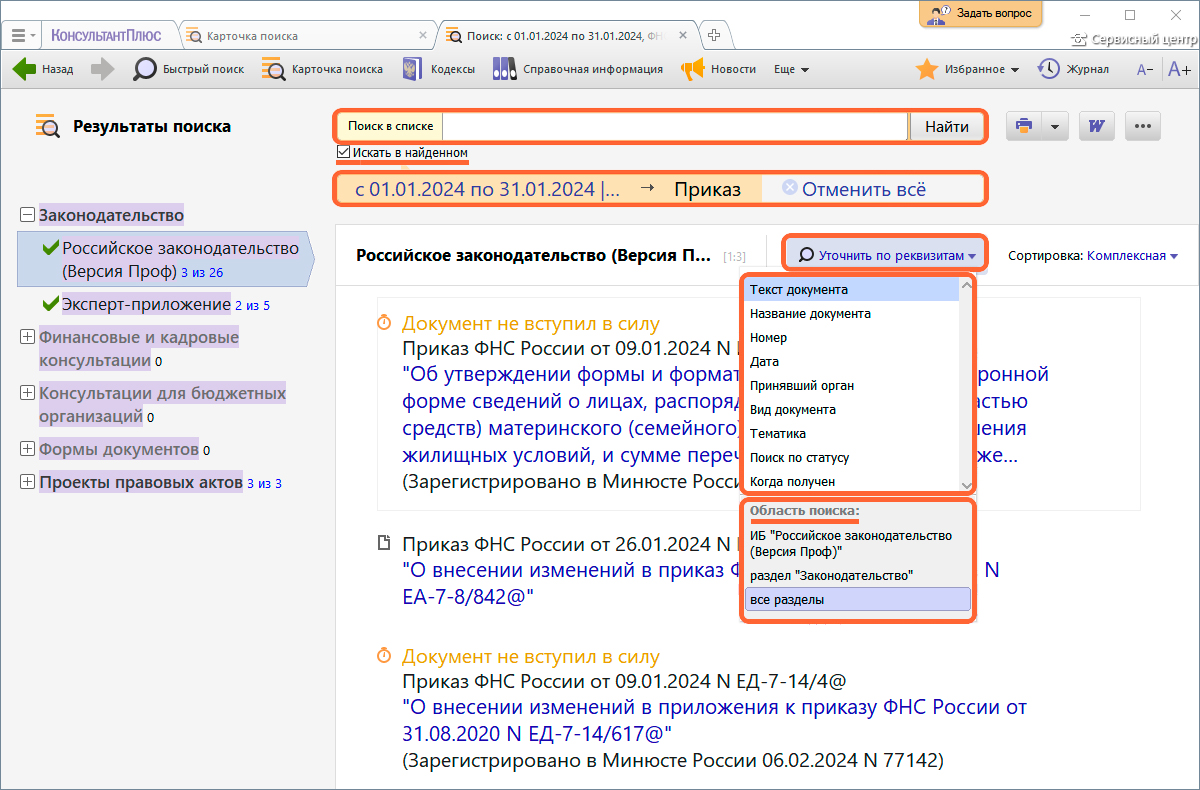1200x790 pixels.
Task: Set search area to раздел Законодательство
Action: pos(858,575)
